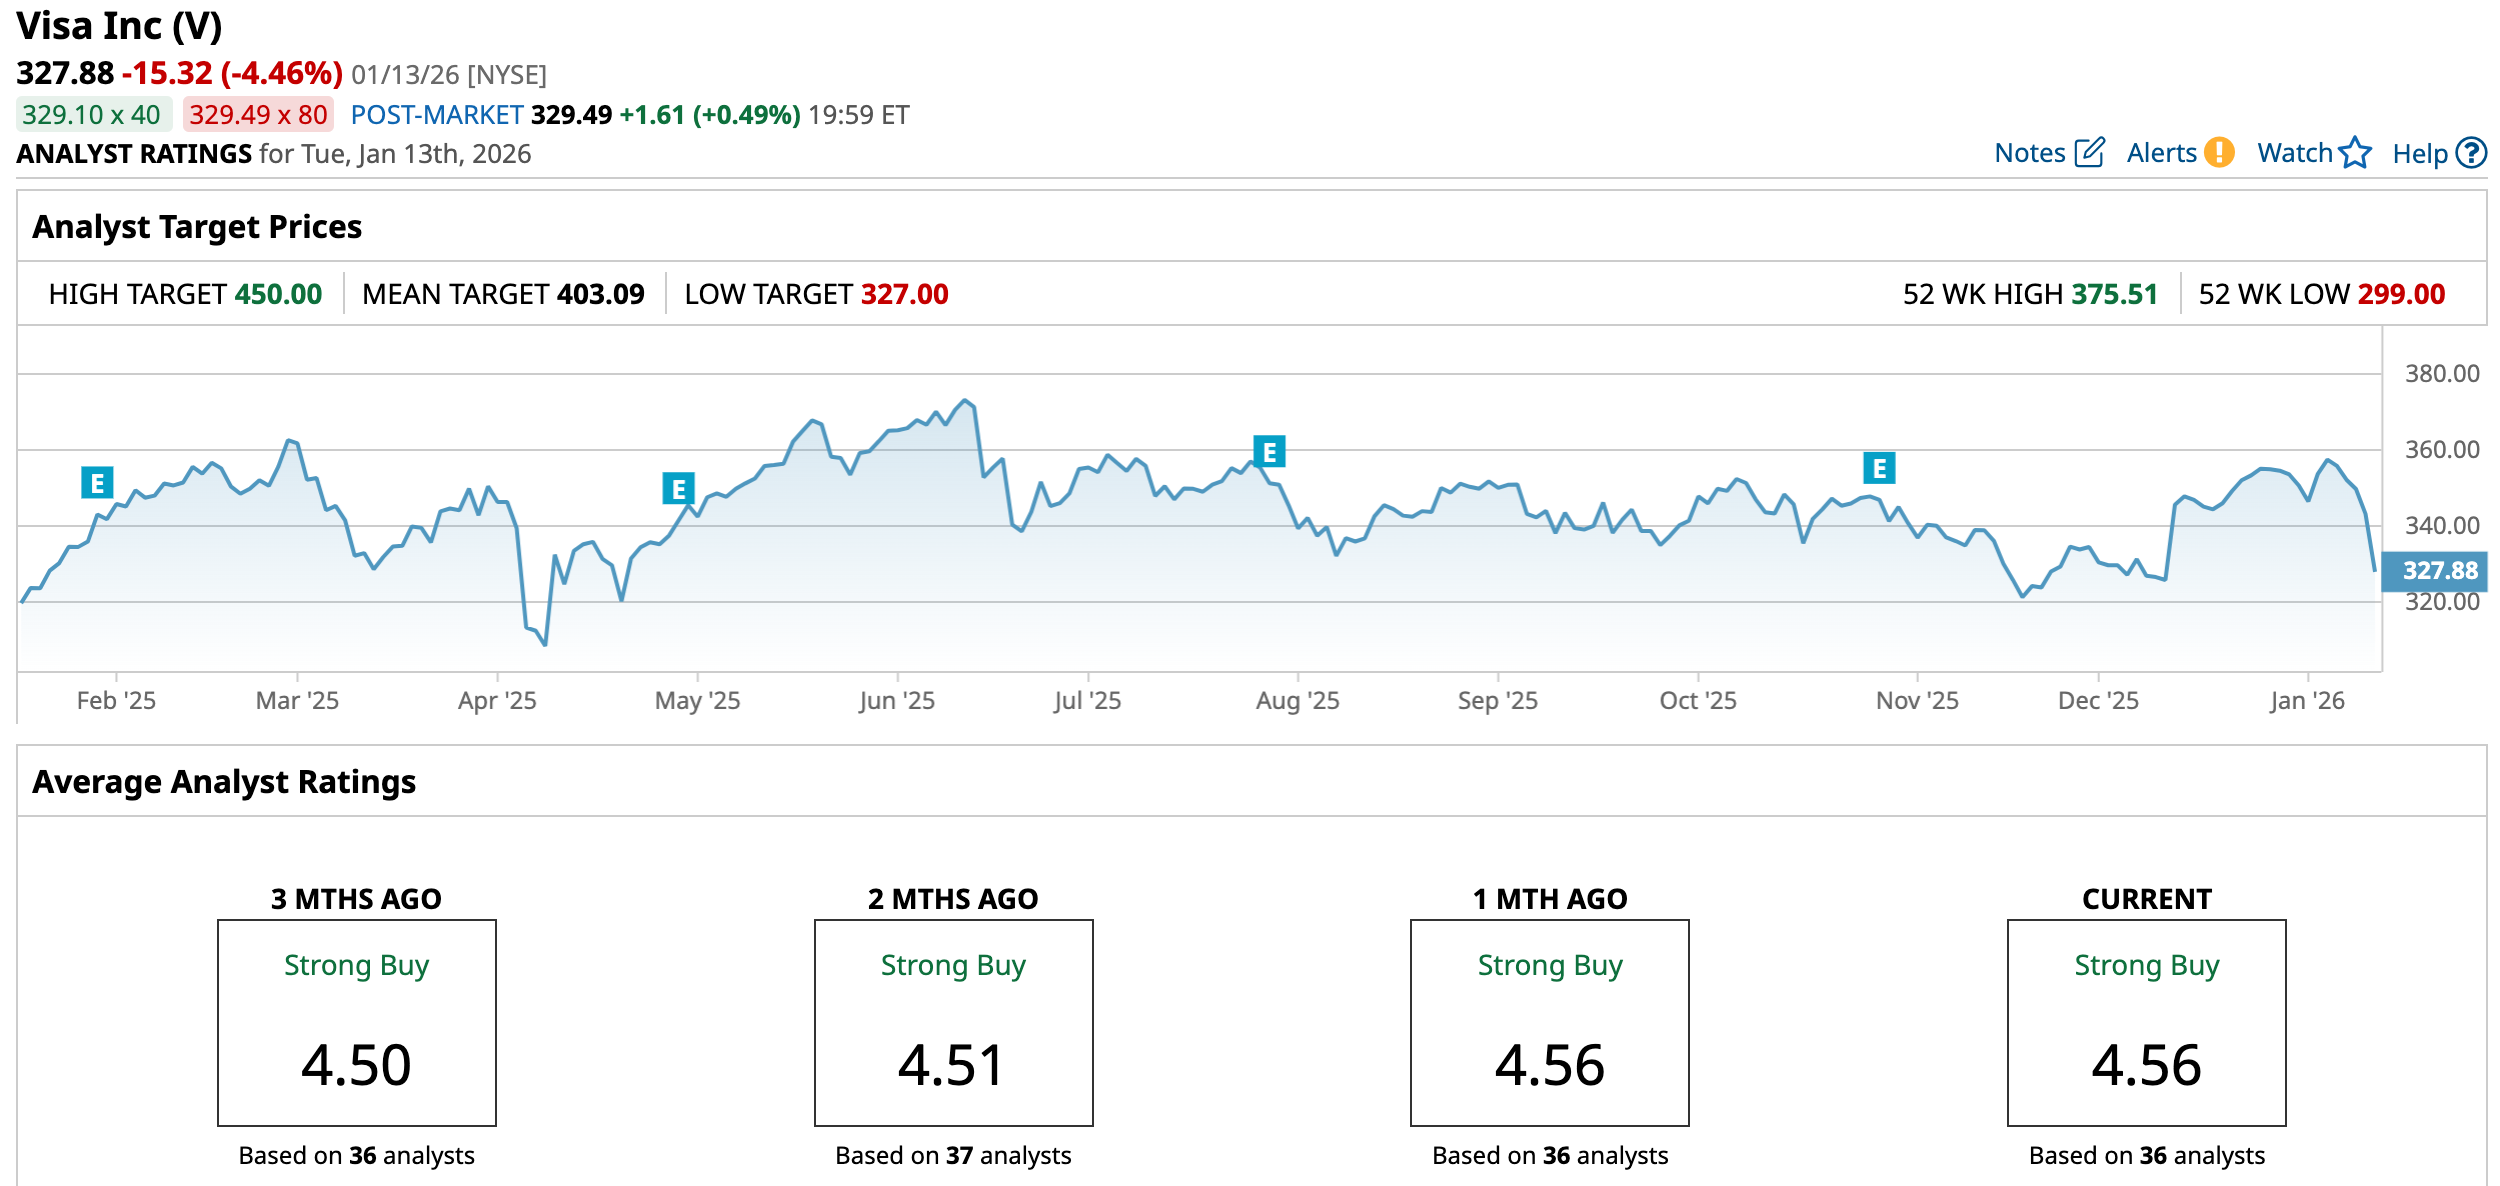Click the red ask quote 329.49 x 80
Viewport: 2500px width, 1186px height.
pos(258,115)
